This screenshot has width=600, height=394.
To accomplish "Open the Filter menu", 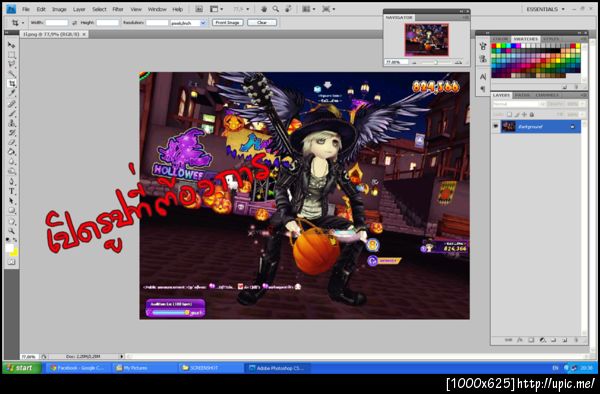I will coord(118,9).
